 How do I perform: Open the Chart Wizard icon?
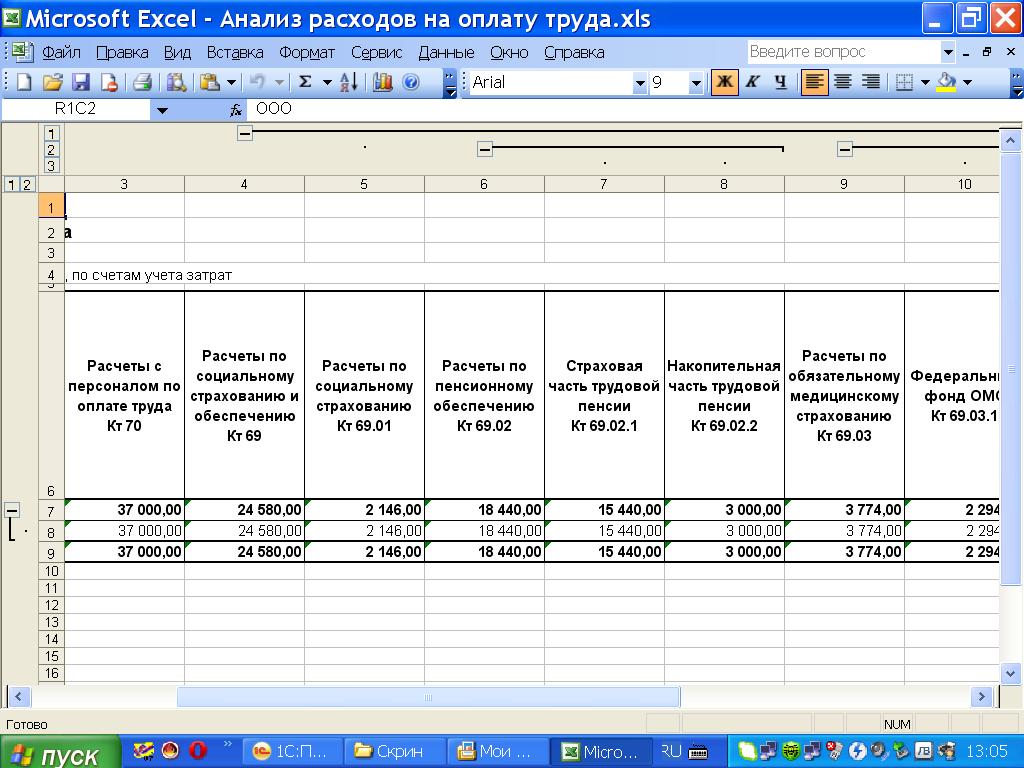382,83
